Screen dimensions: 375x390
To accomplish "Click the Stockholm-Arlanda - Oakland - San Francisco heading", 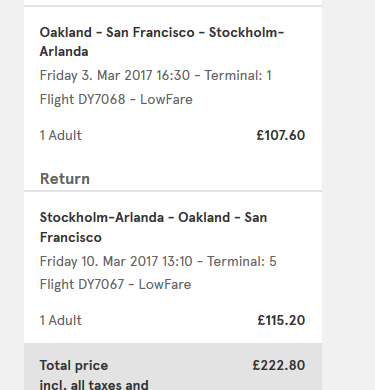I will click(153, 227).
